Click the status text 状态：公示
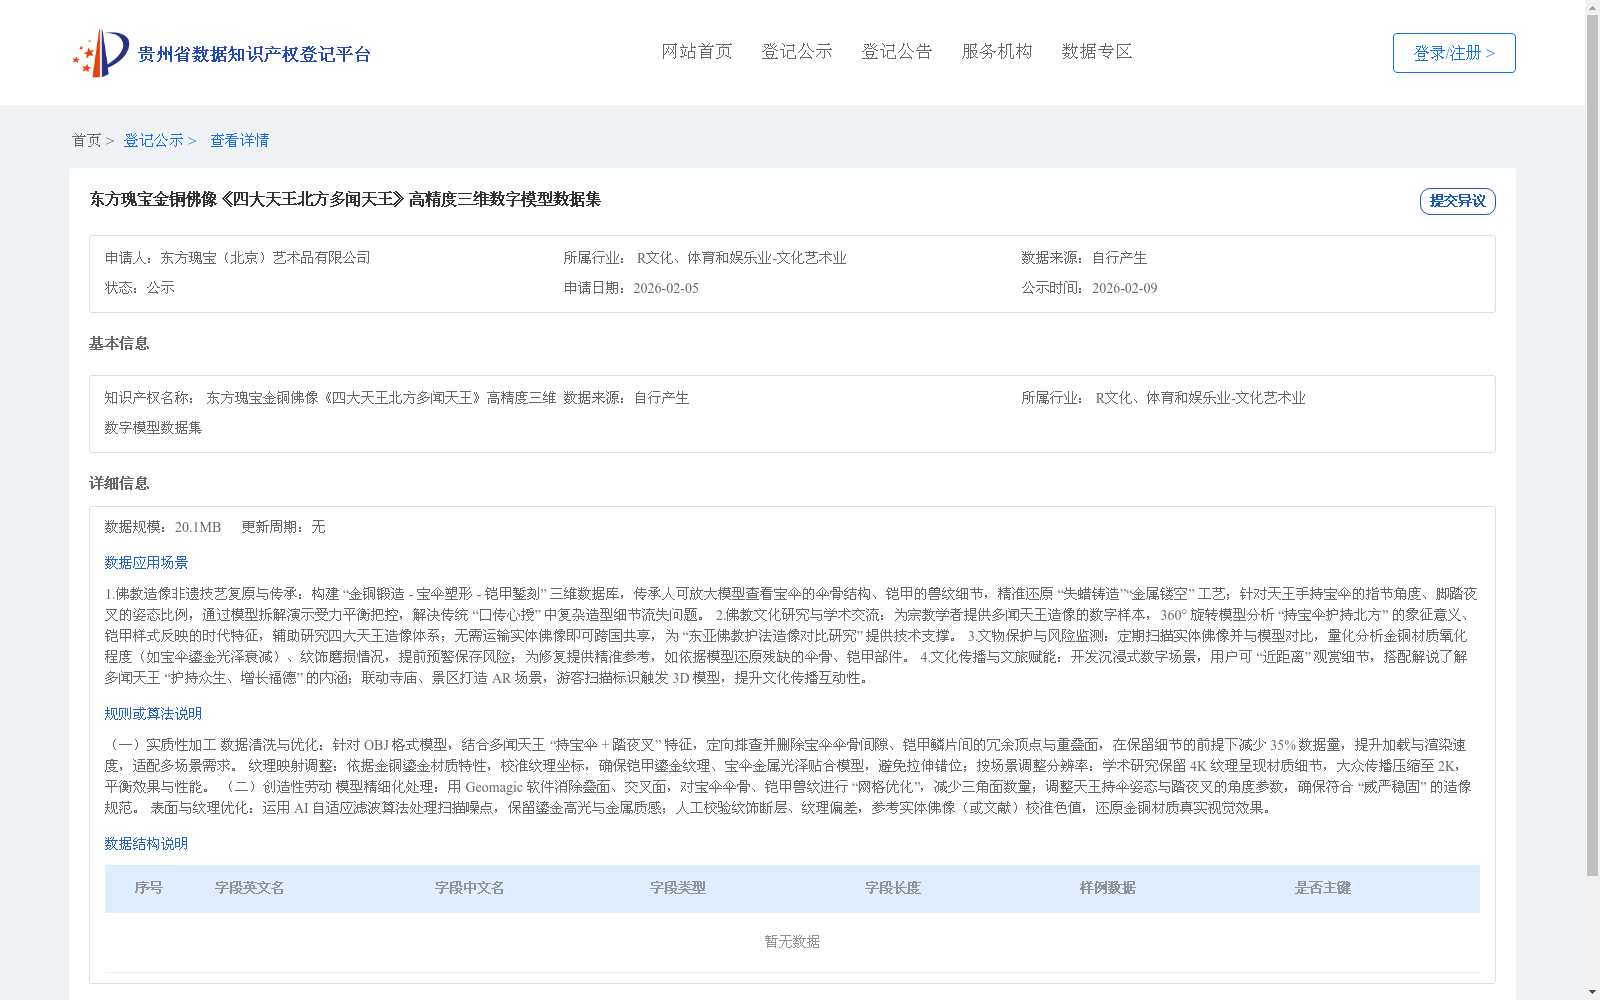 140,288
